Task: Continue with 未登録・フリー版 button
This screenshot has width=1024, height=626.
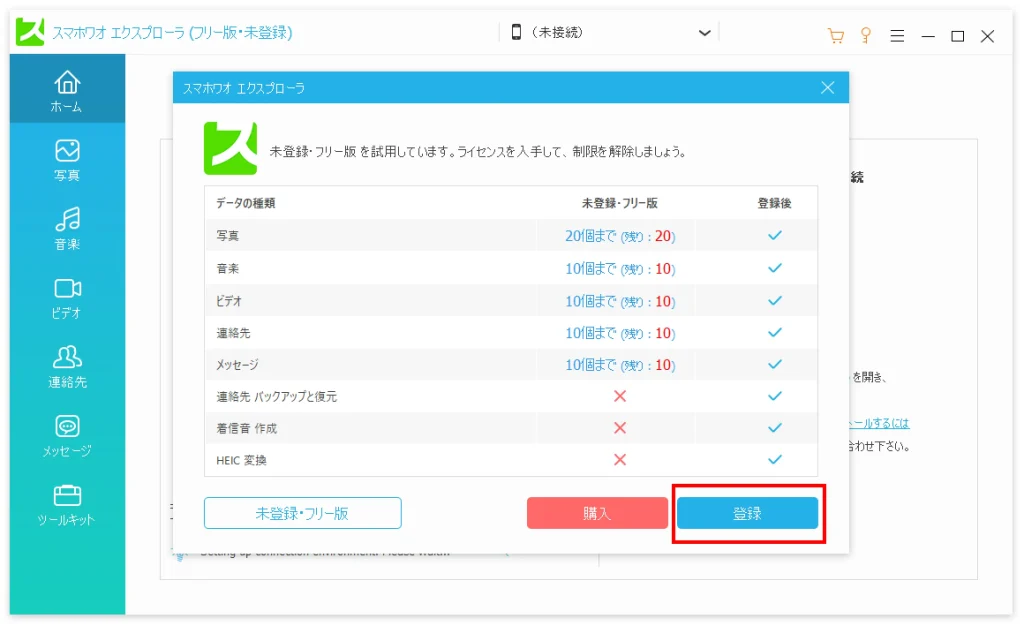Action: 302,513
